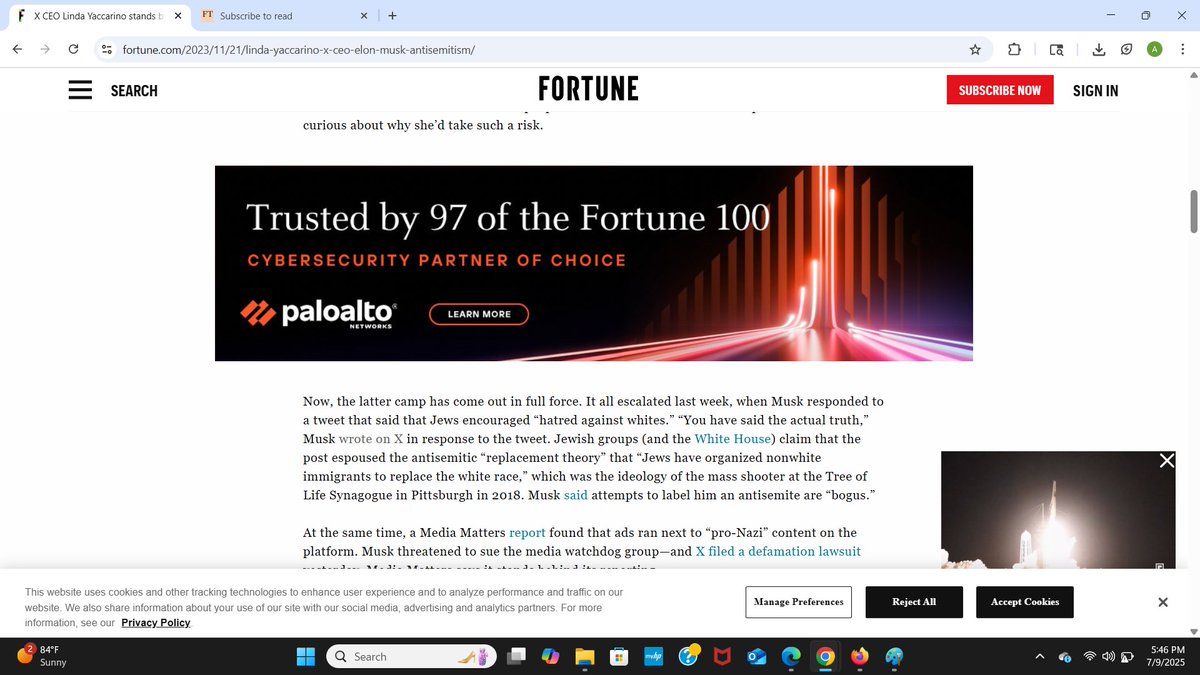
Task: Open the myHP app on the taskbar
Action: [x=653, y=656]
